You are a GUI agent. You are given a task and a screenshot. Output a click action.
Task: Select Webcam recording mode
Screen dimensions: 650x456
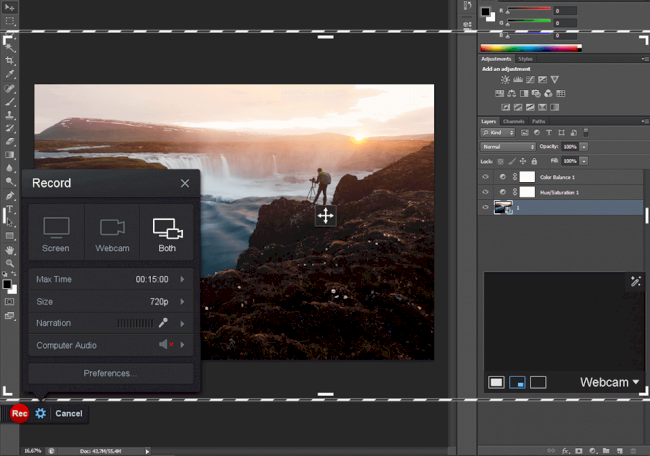(111, 233)
